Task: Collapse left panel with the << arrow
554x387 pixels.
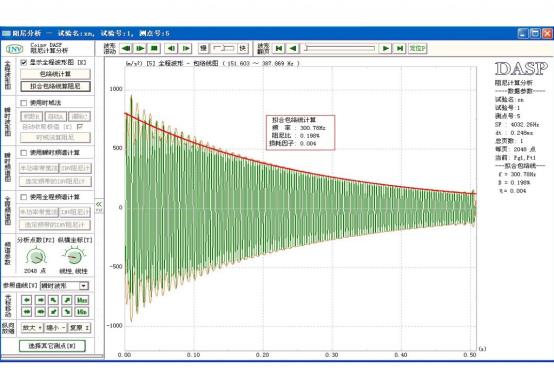Action: [99, 204]
